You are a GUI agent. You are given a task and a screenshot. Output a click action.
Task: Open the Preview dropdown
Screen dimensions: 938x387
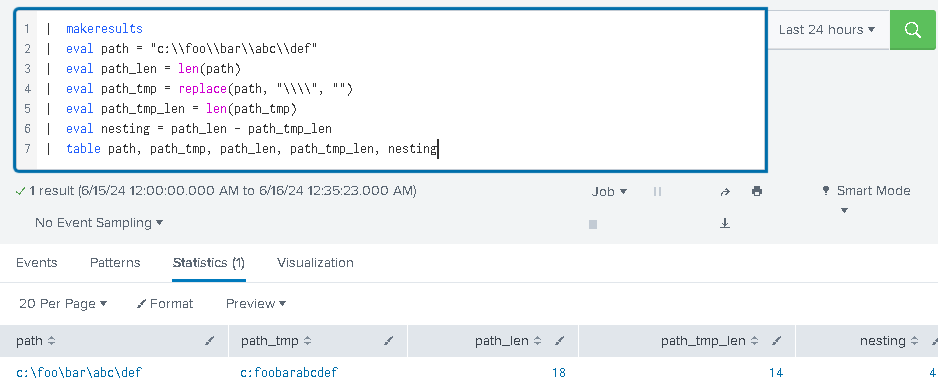(256, 304)
